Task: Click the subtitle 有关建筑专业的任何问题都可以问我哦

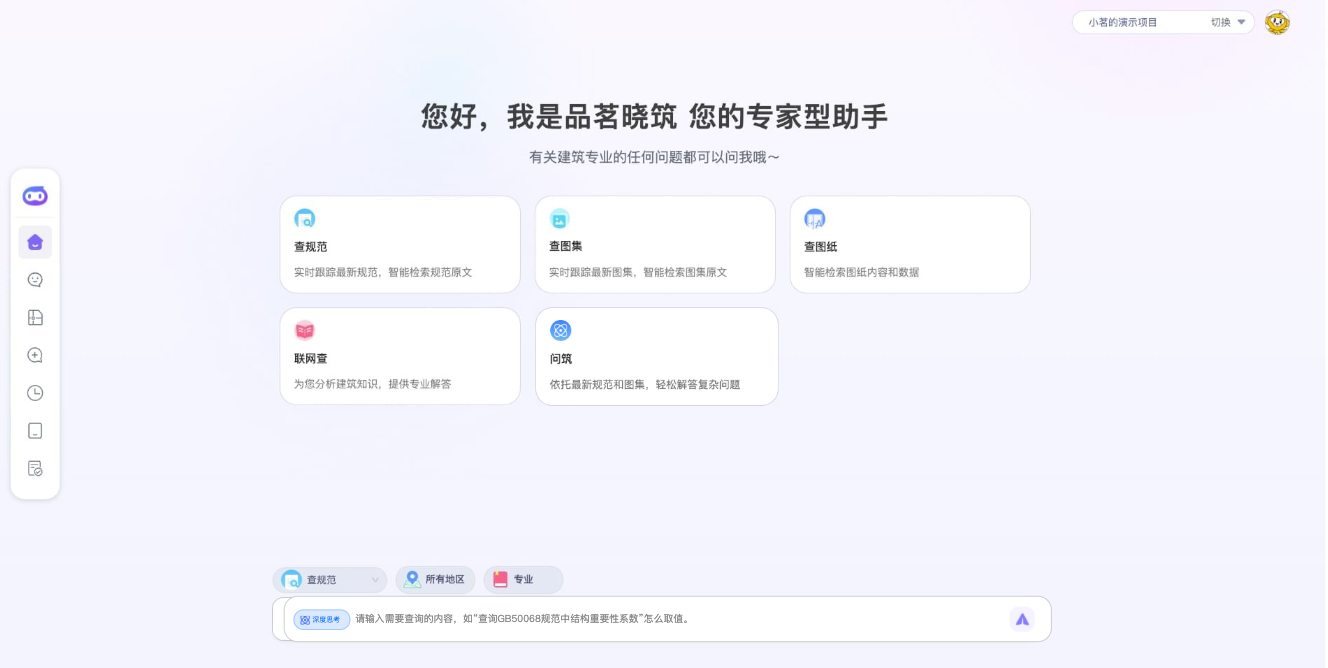Action: click(654, 157)
